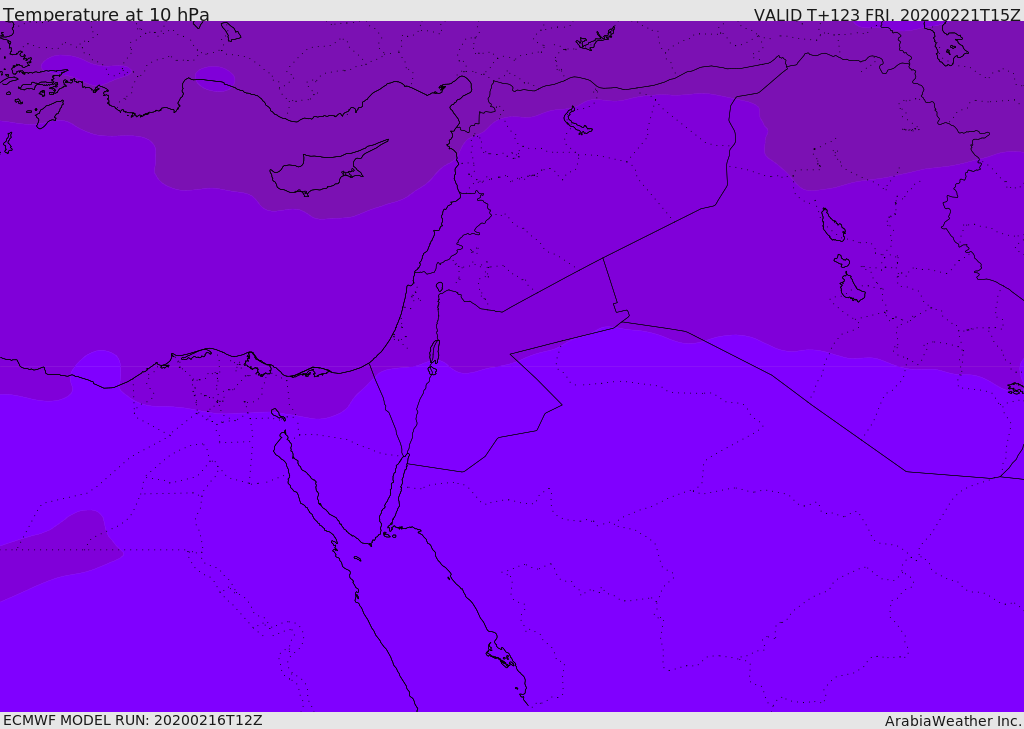Click Lake Assad in northern Syria
Image resolution: width=1024 pixels, height=729 pixels.
tap(577, 121)
